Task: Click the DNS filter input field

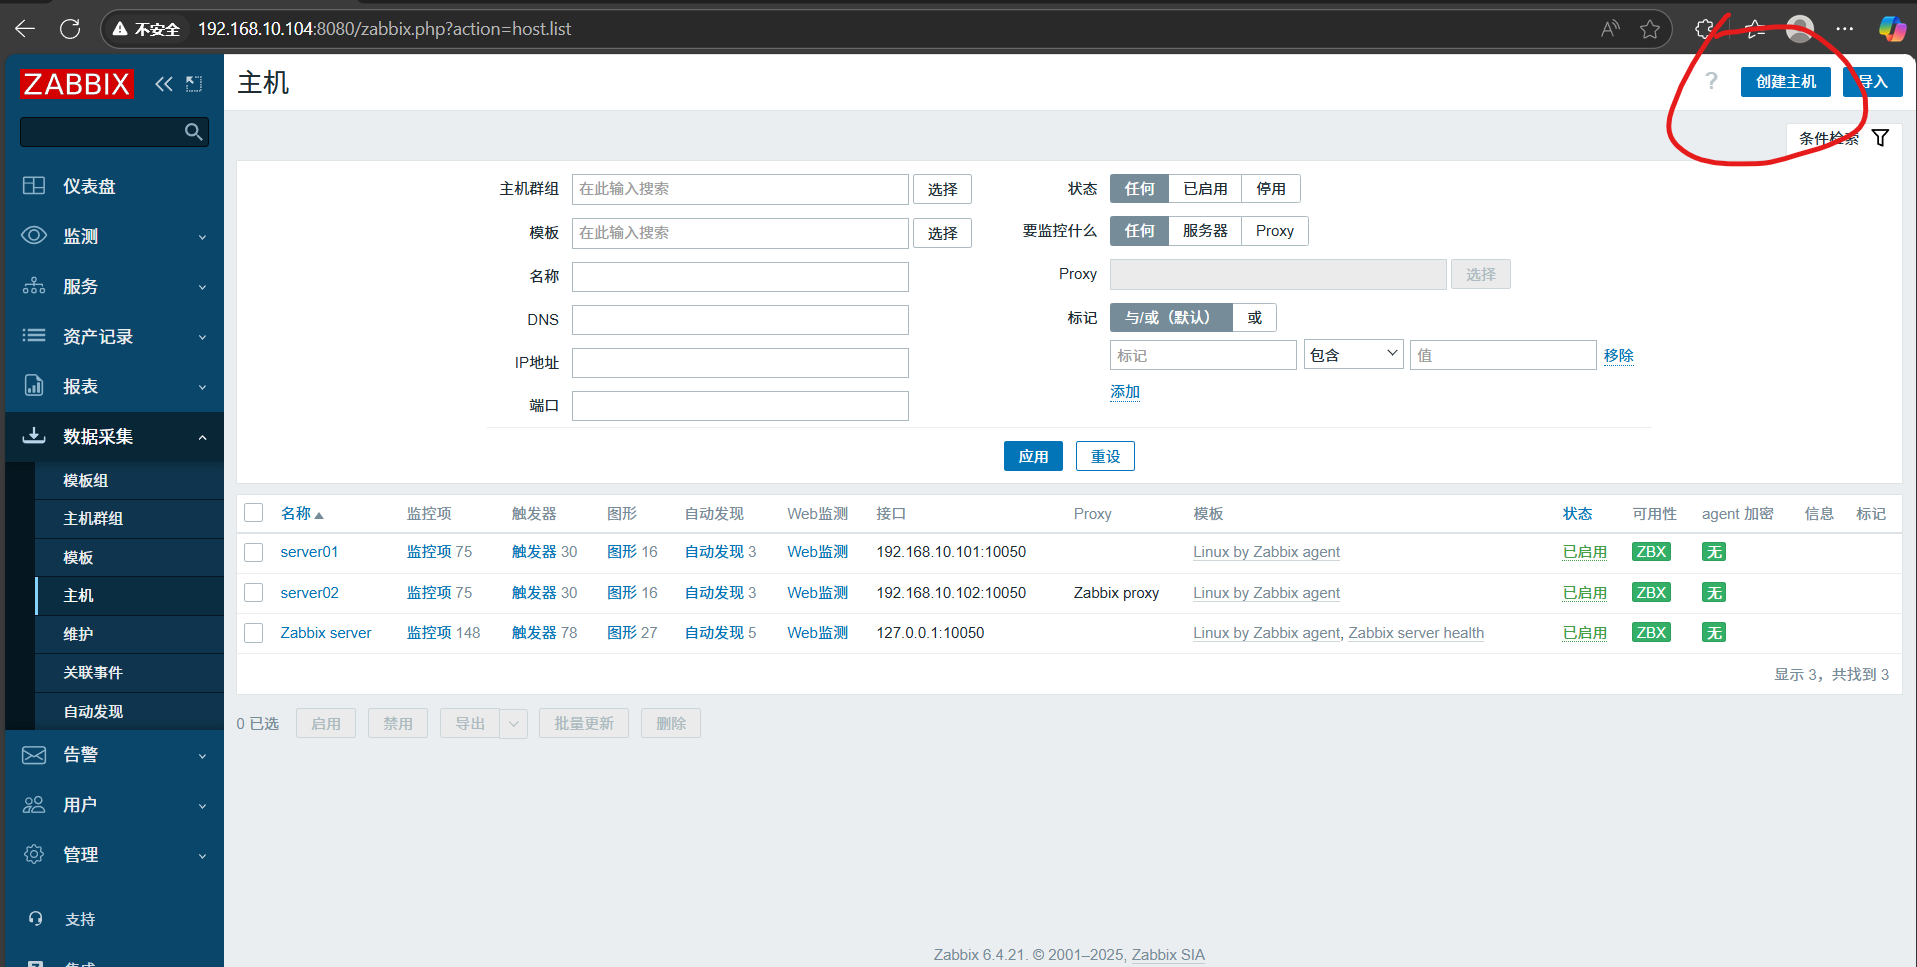Action: coord(740,320)
